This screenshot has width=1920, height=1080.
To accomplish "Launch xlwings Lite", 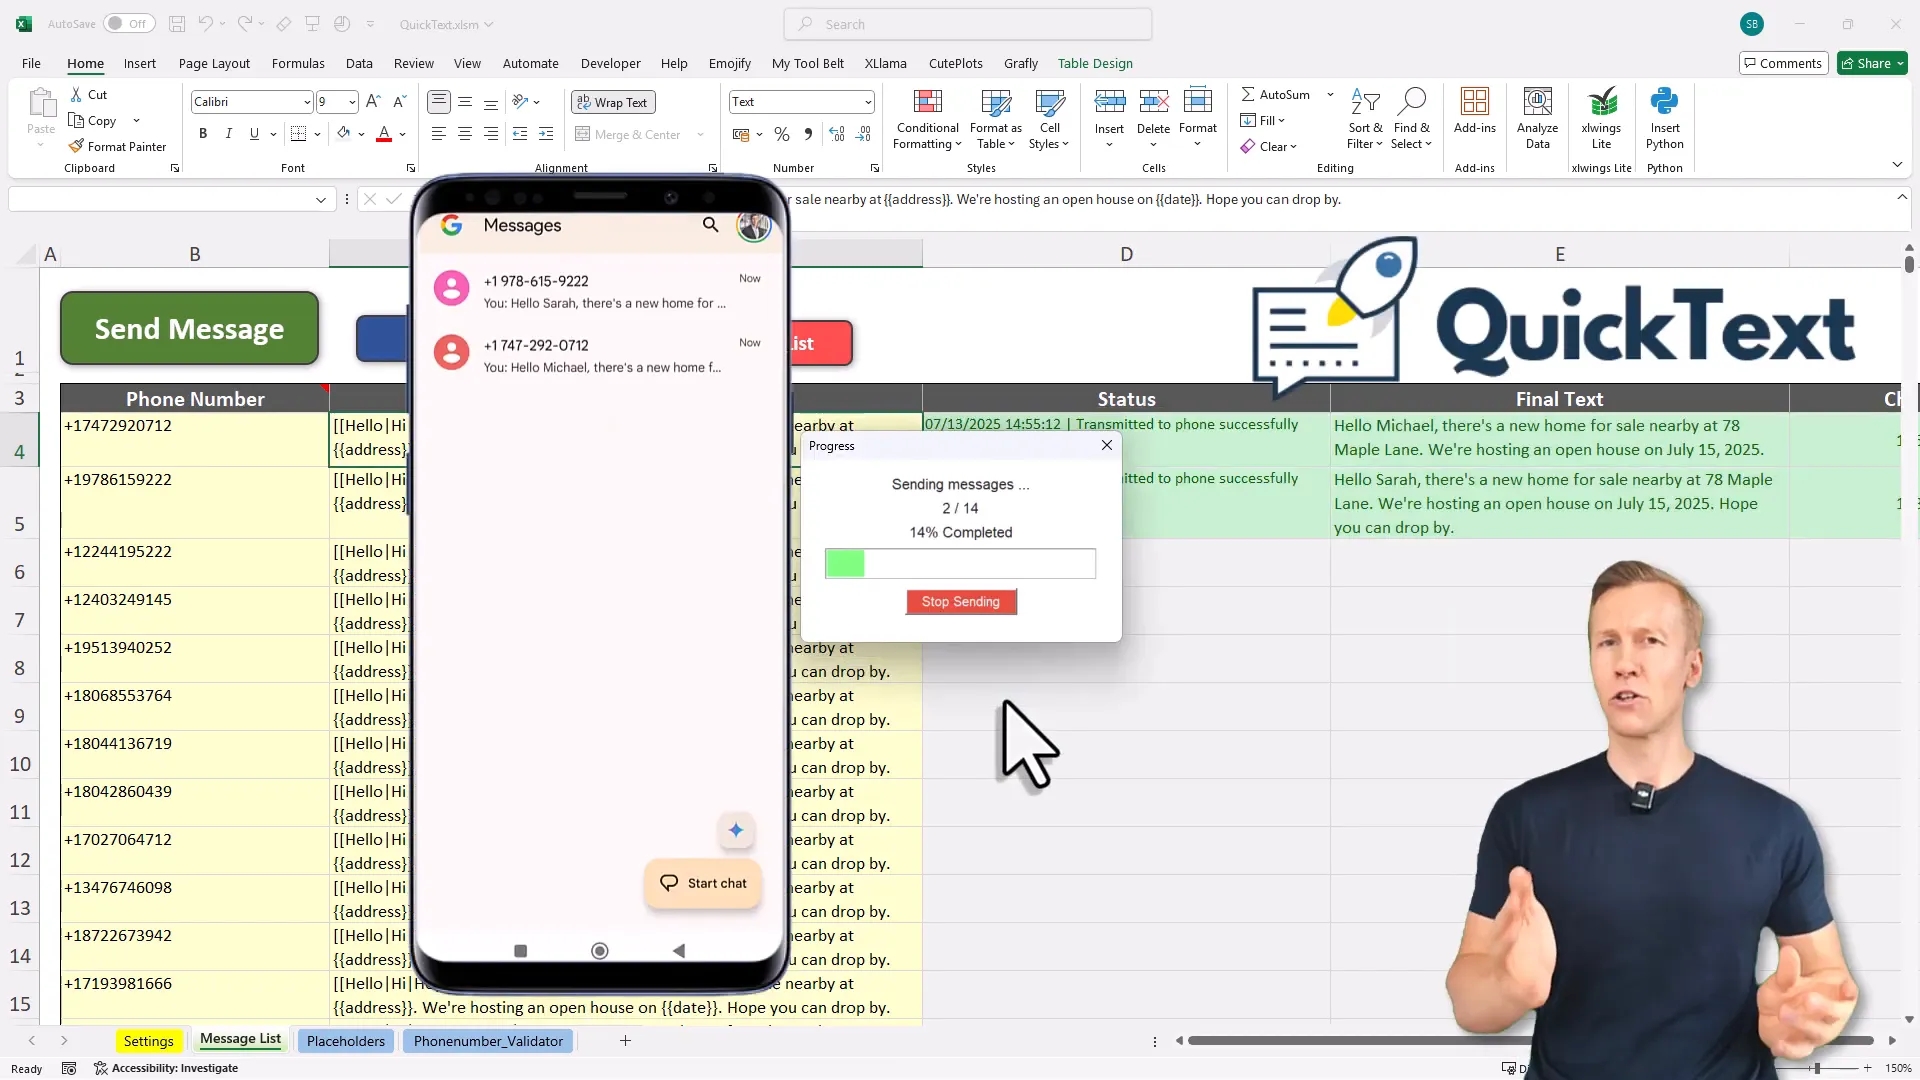I will point(1601,120).
